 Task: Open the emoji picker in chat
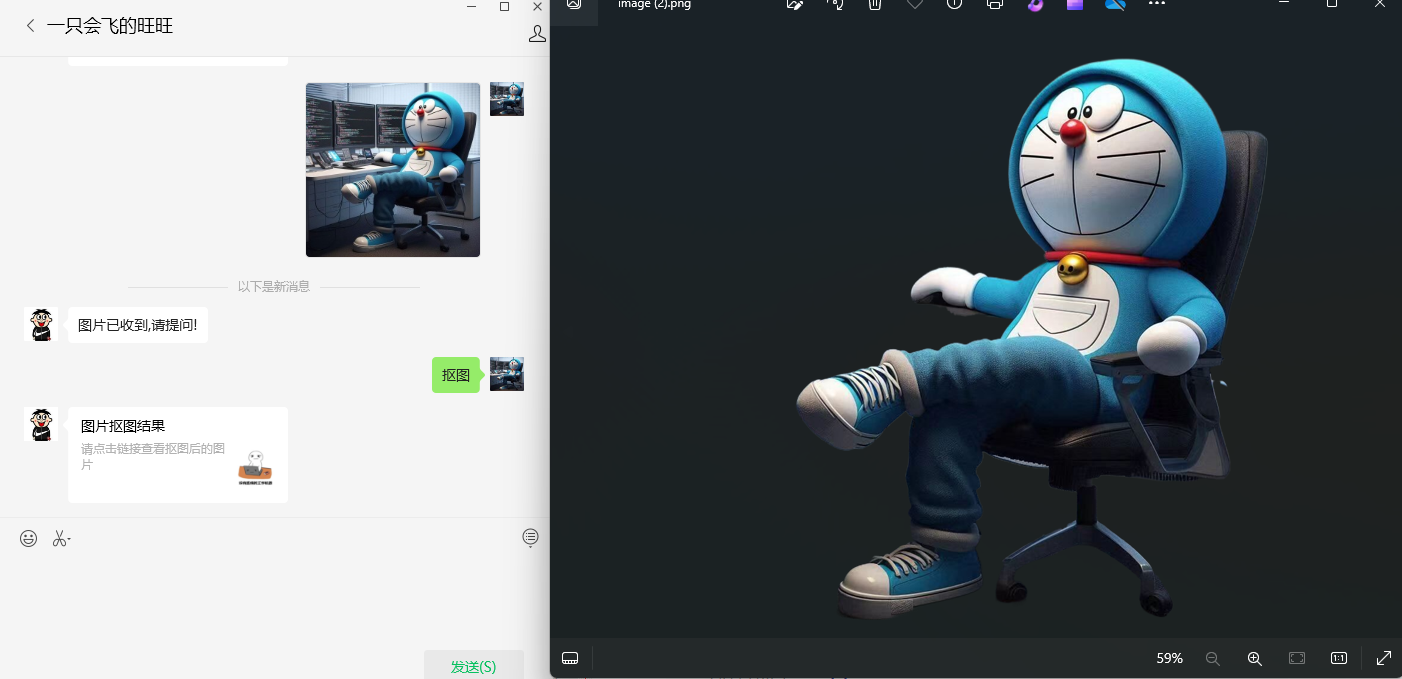tap(29, 538)
